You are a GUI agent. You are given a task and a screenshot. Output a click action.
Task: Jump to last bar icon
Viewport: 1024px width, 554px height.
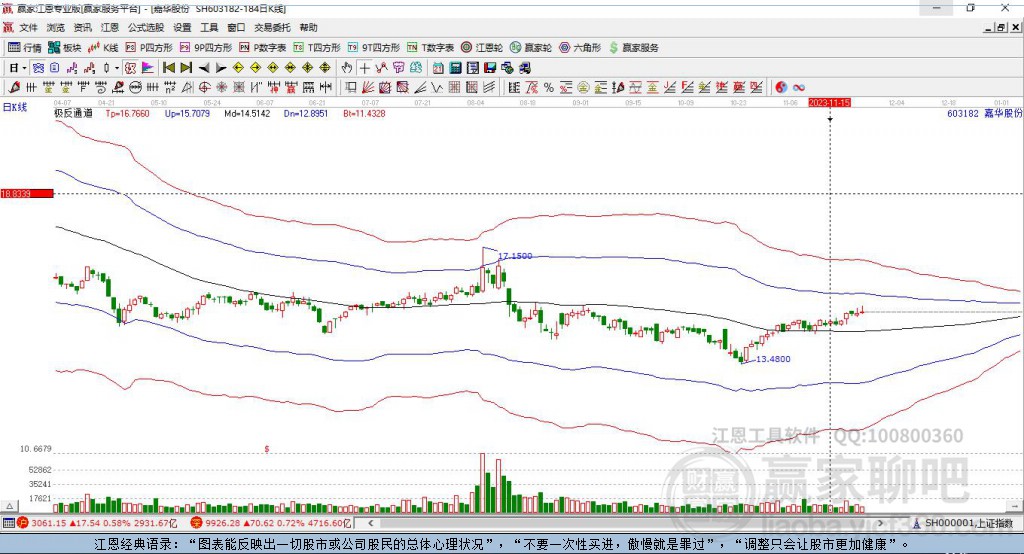pos(186,68)
